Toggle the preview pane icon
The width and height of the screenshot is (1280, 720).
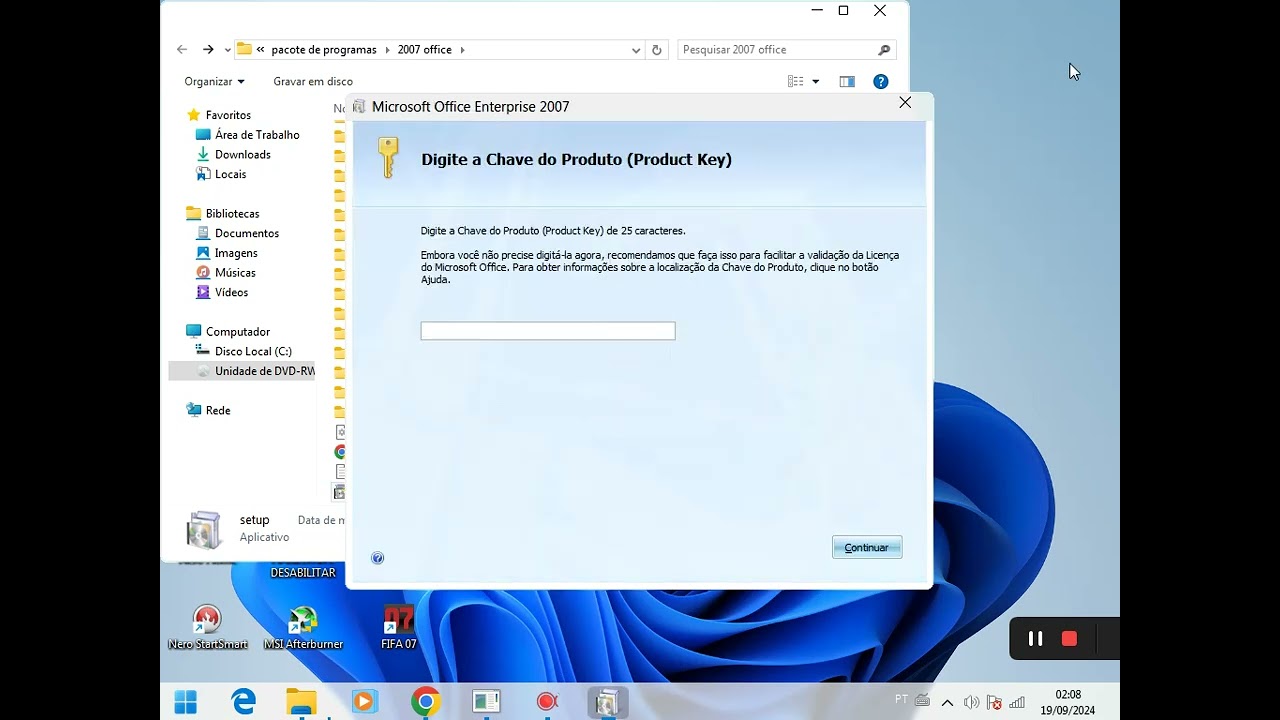(x=847, y=81)
